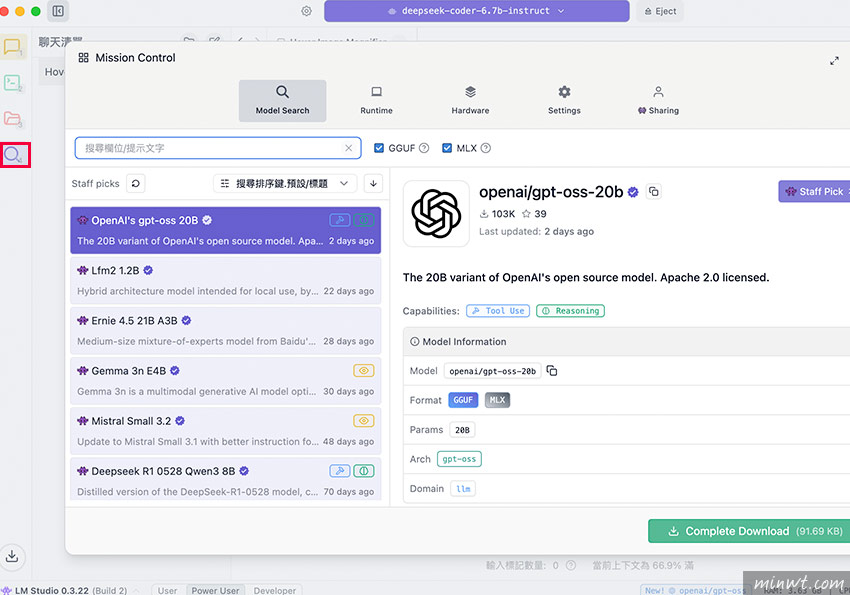
Task: Open the Model Search tab
Action: (282, 101)
